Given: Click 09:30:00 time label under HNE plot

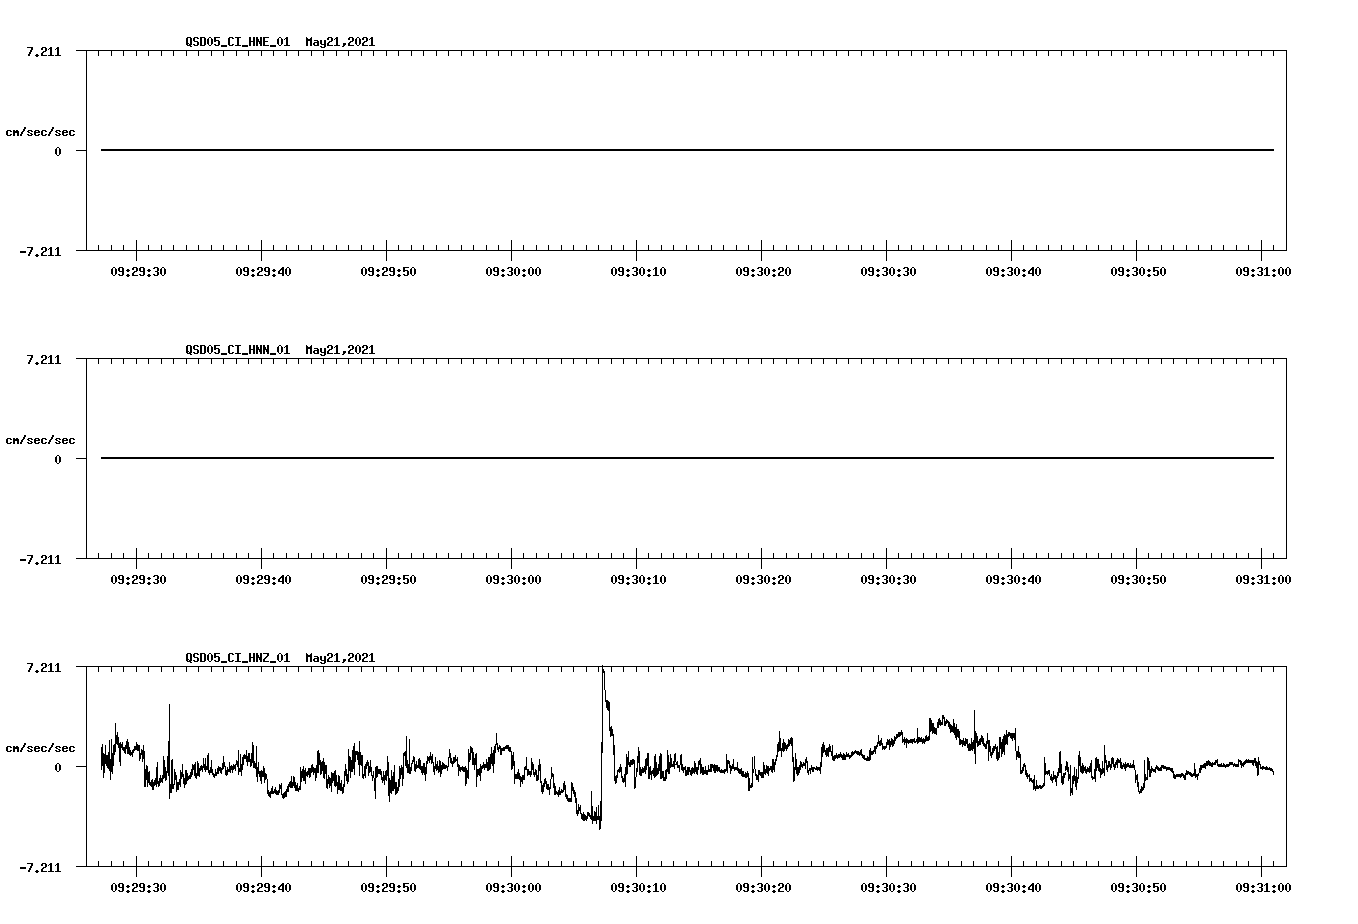Looking at the screenshot, I should [513, 271].
